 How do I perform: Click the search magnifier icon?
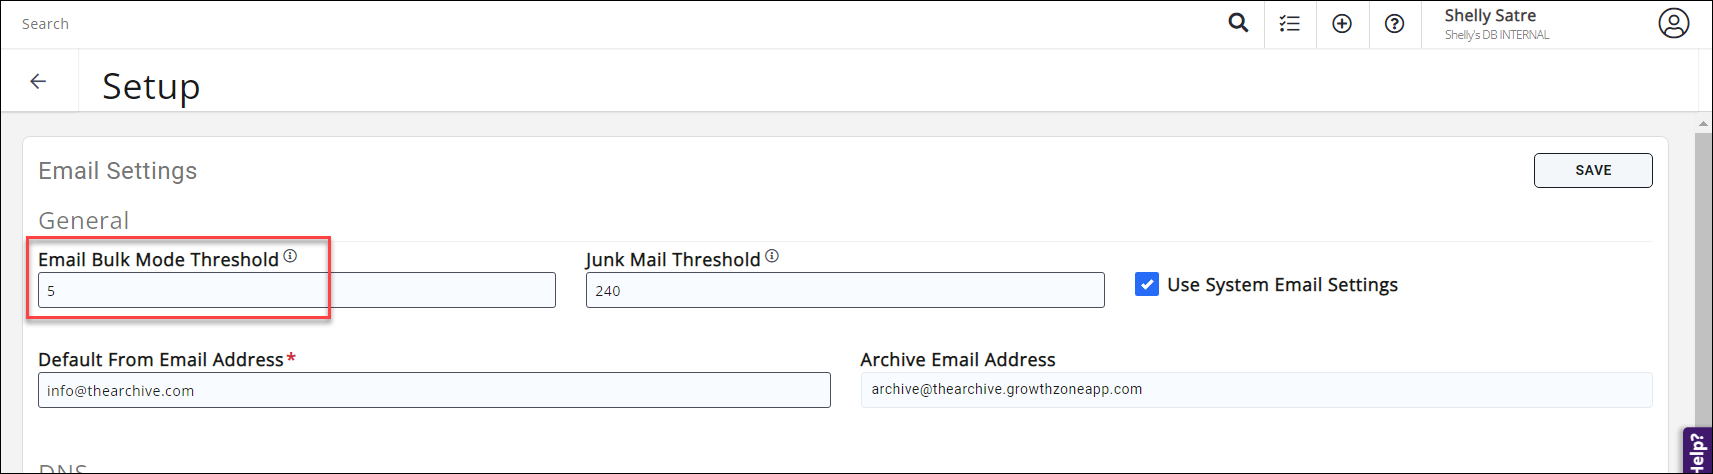(1238, 23)
